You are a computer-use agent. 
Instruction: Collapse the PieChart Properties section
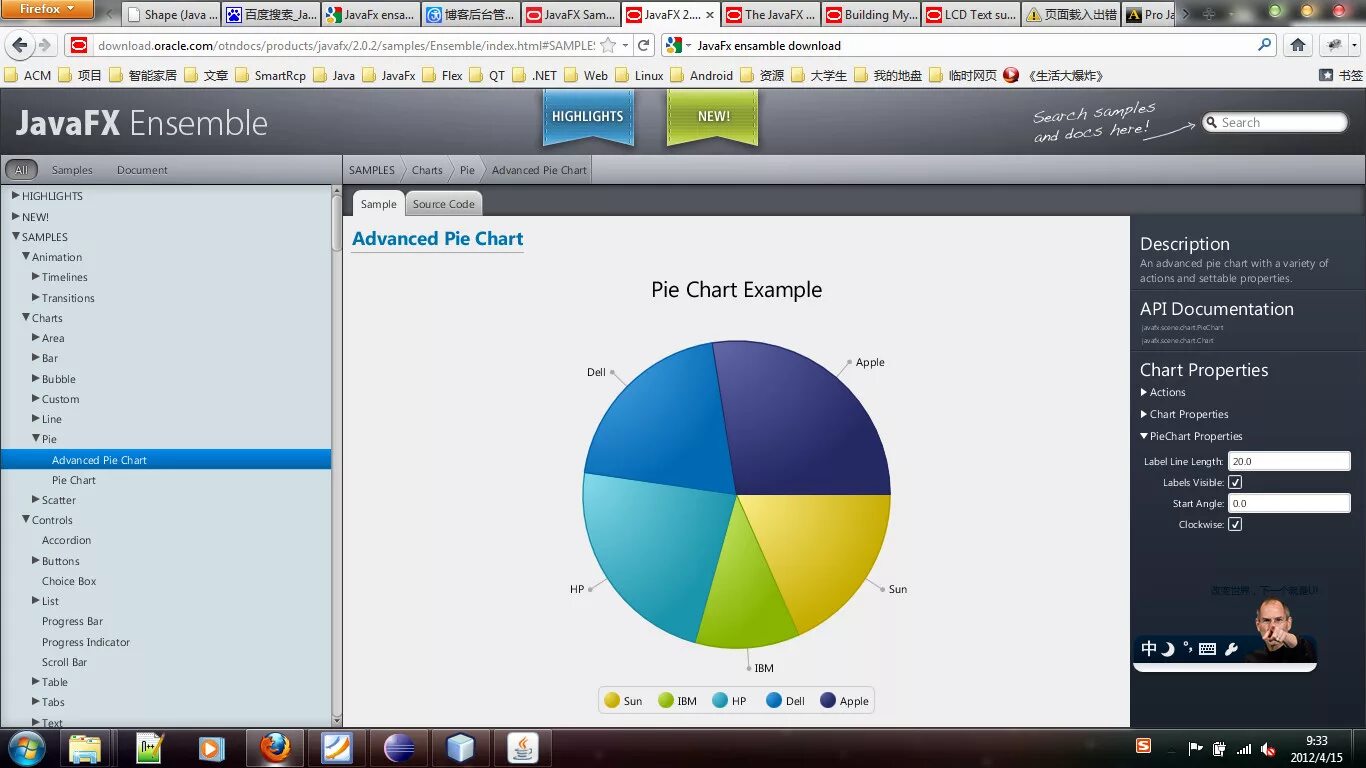(x=1144, y=436)
